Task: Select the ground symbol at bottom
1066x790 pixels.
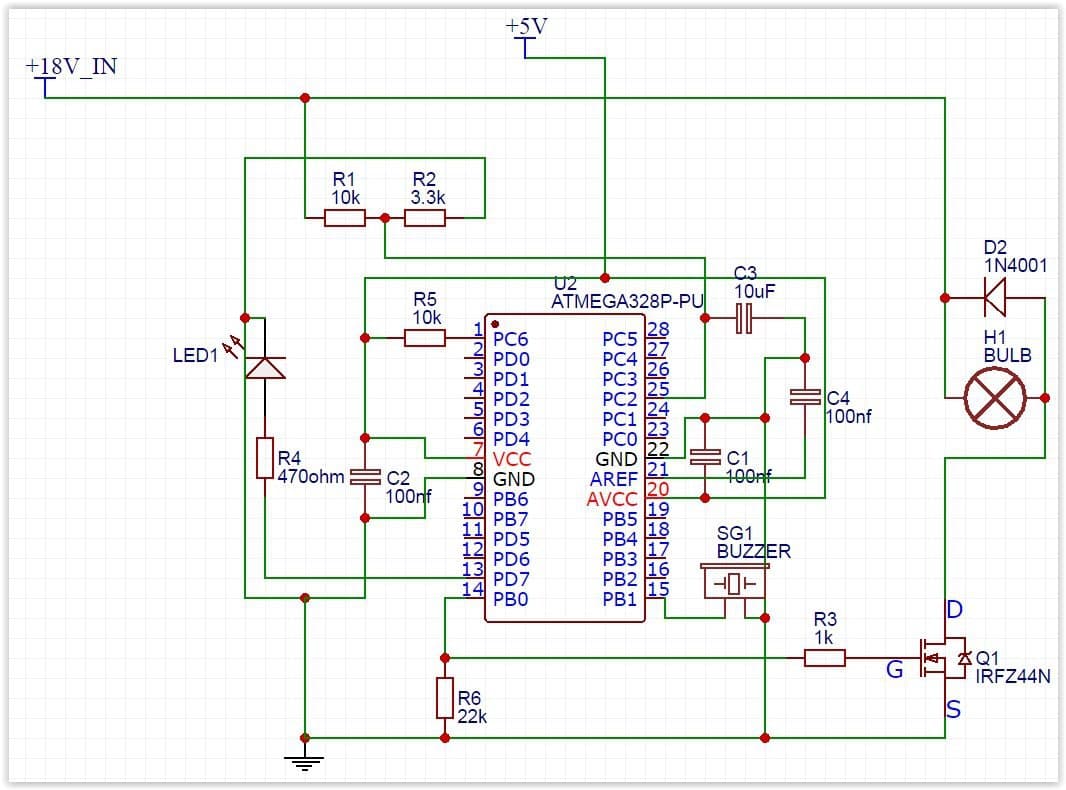Action: pyautogui.click(x=305, y=761)
